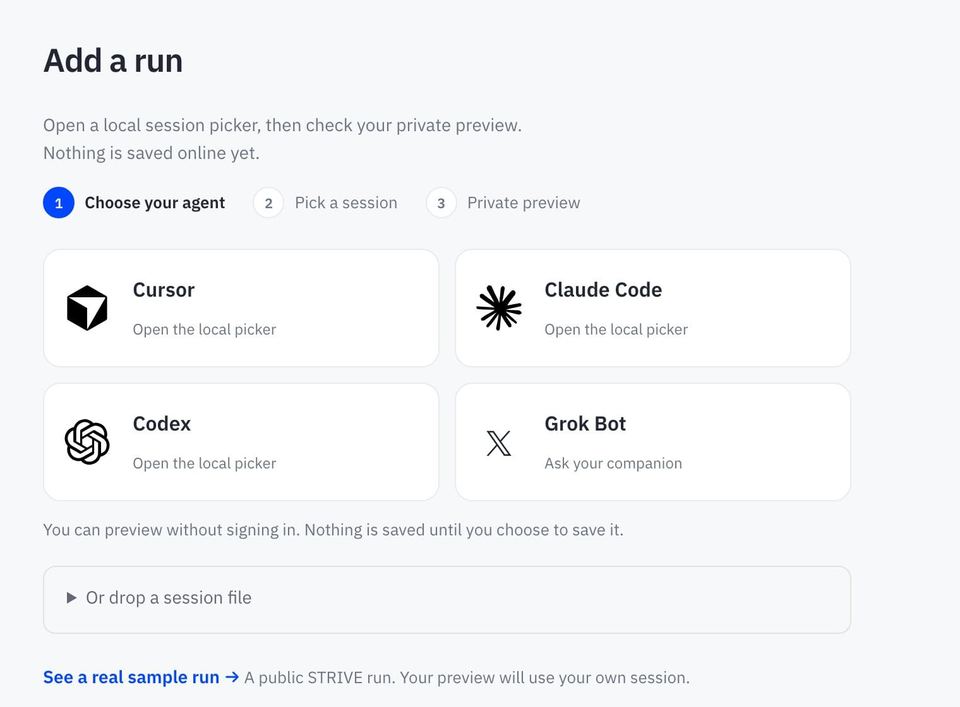Click the step 1 number circle
Image resolution: width=960 pixels, height=707 pixels.
(x=59, y=203)
